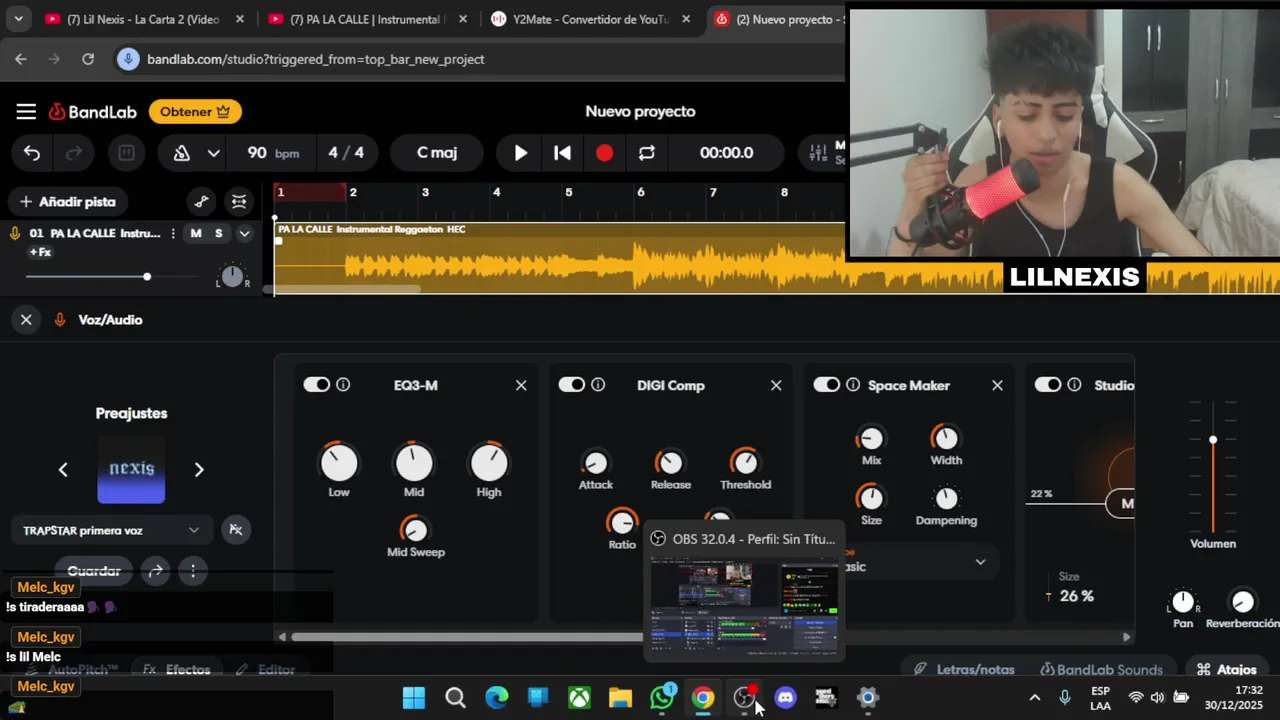Expand the track 01 chevron dropdown
This screenshot has height=720, width=1280.
pyautogui.click(x=244, y=233)
